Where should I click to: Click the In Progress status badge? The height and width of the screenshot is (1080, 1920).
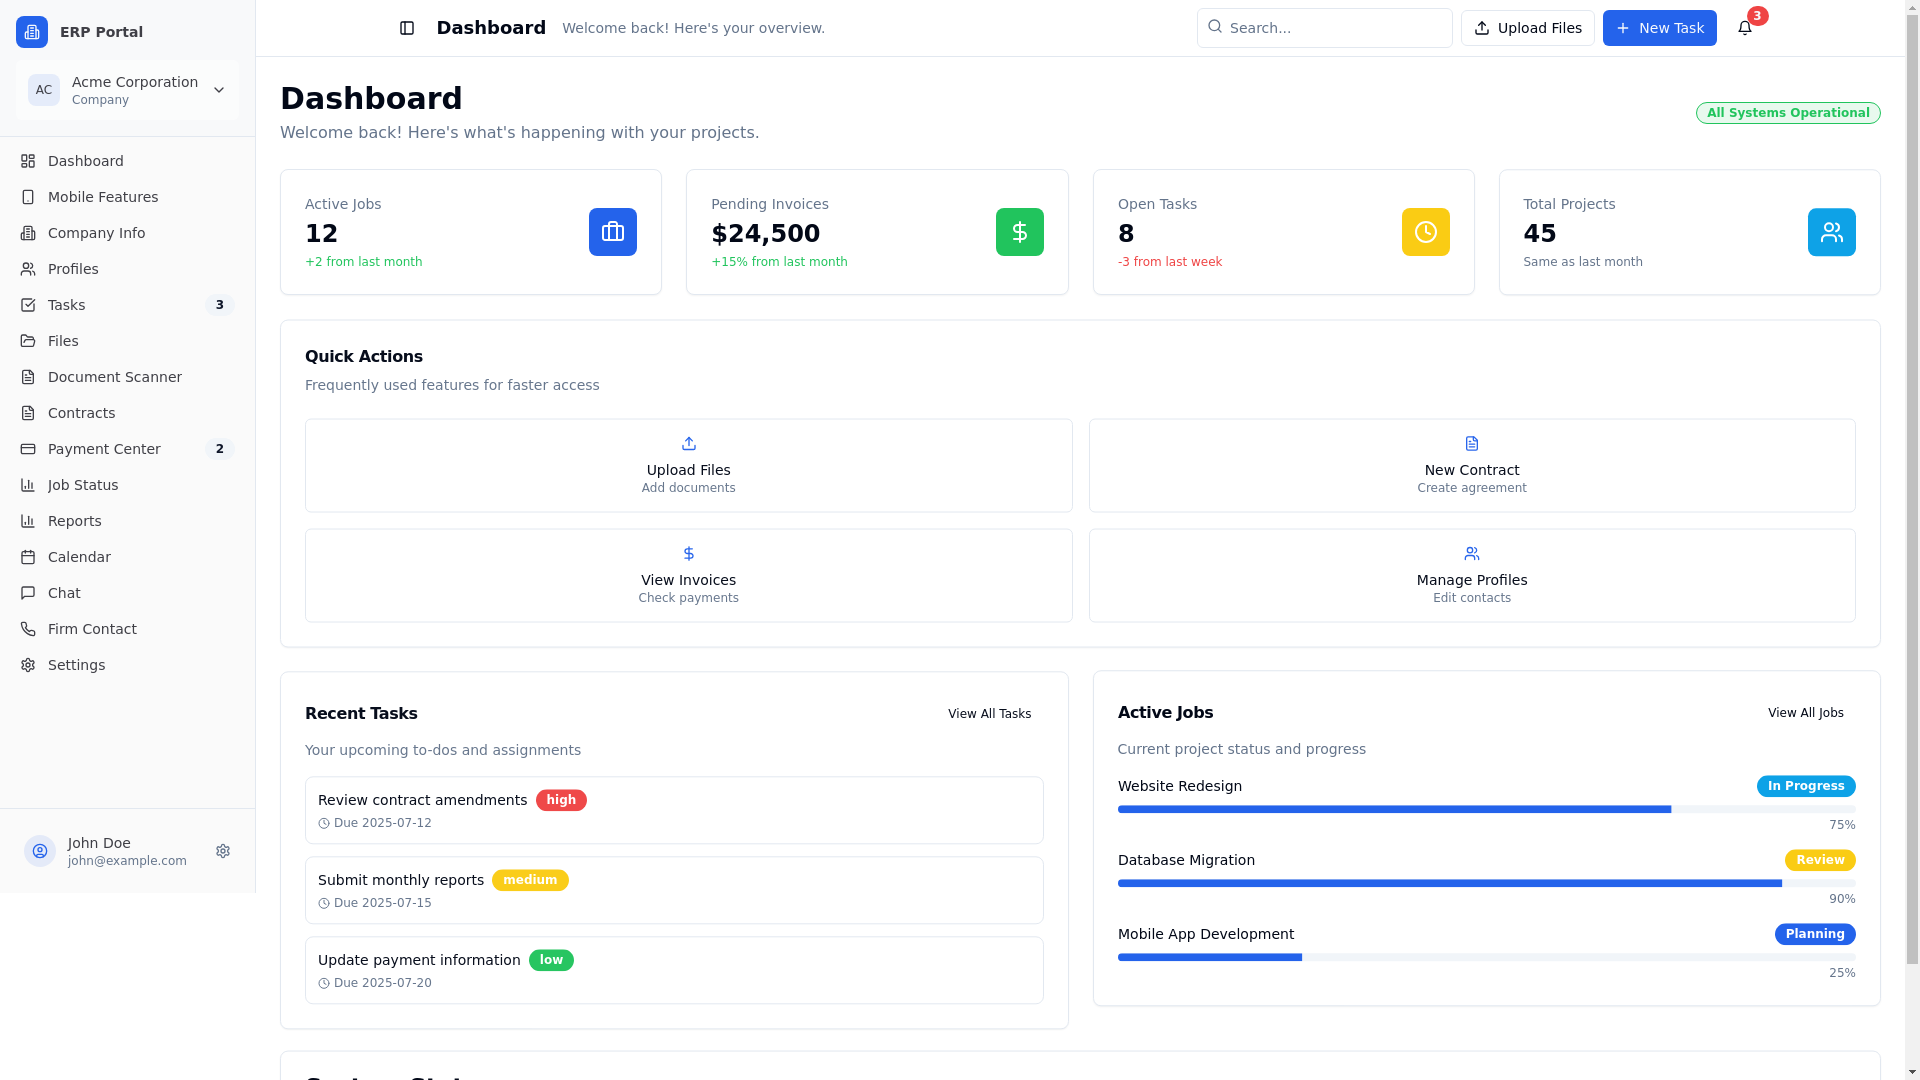pyautogui.click(x=1806, y=786)
